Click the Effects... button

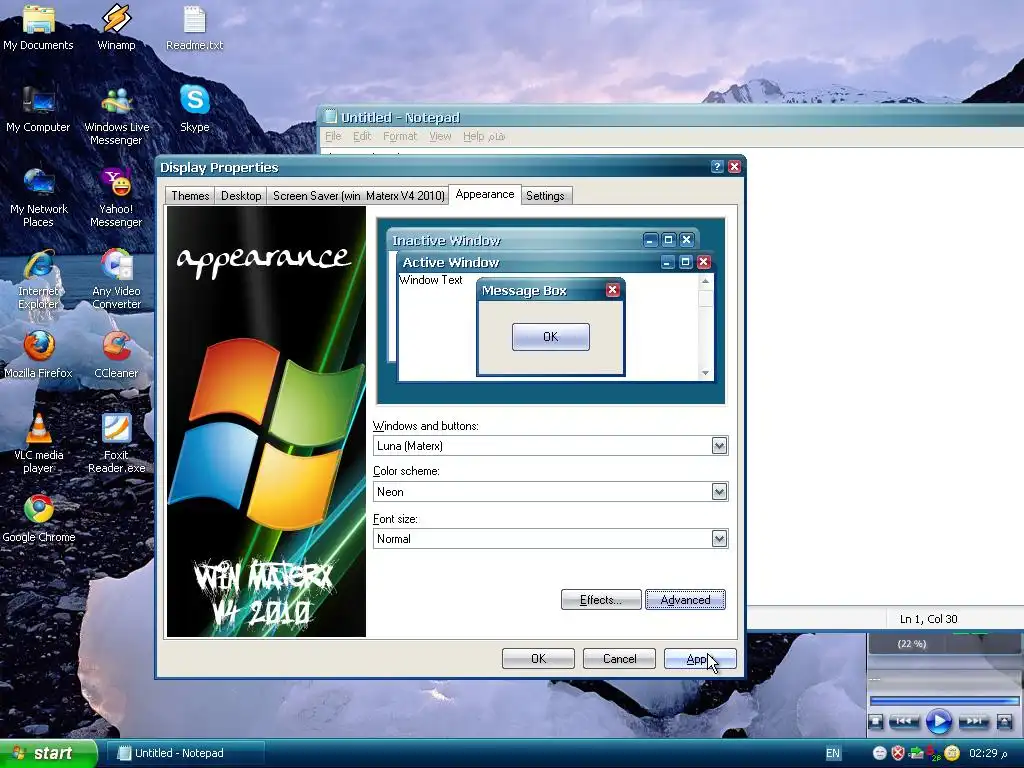(x=601, y=600)
